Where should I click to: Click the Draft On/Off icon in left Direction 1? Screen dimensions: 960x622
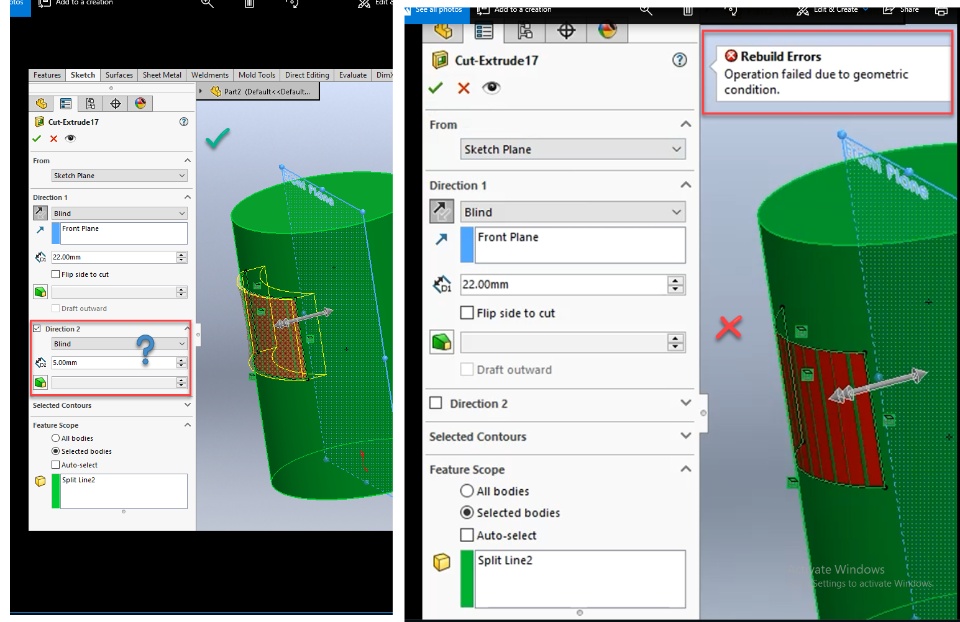(x=40, y=292)
